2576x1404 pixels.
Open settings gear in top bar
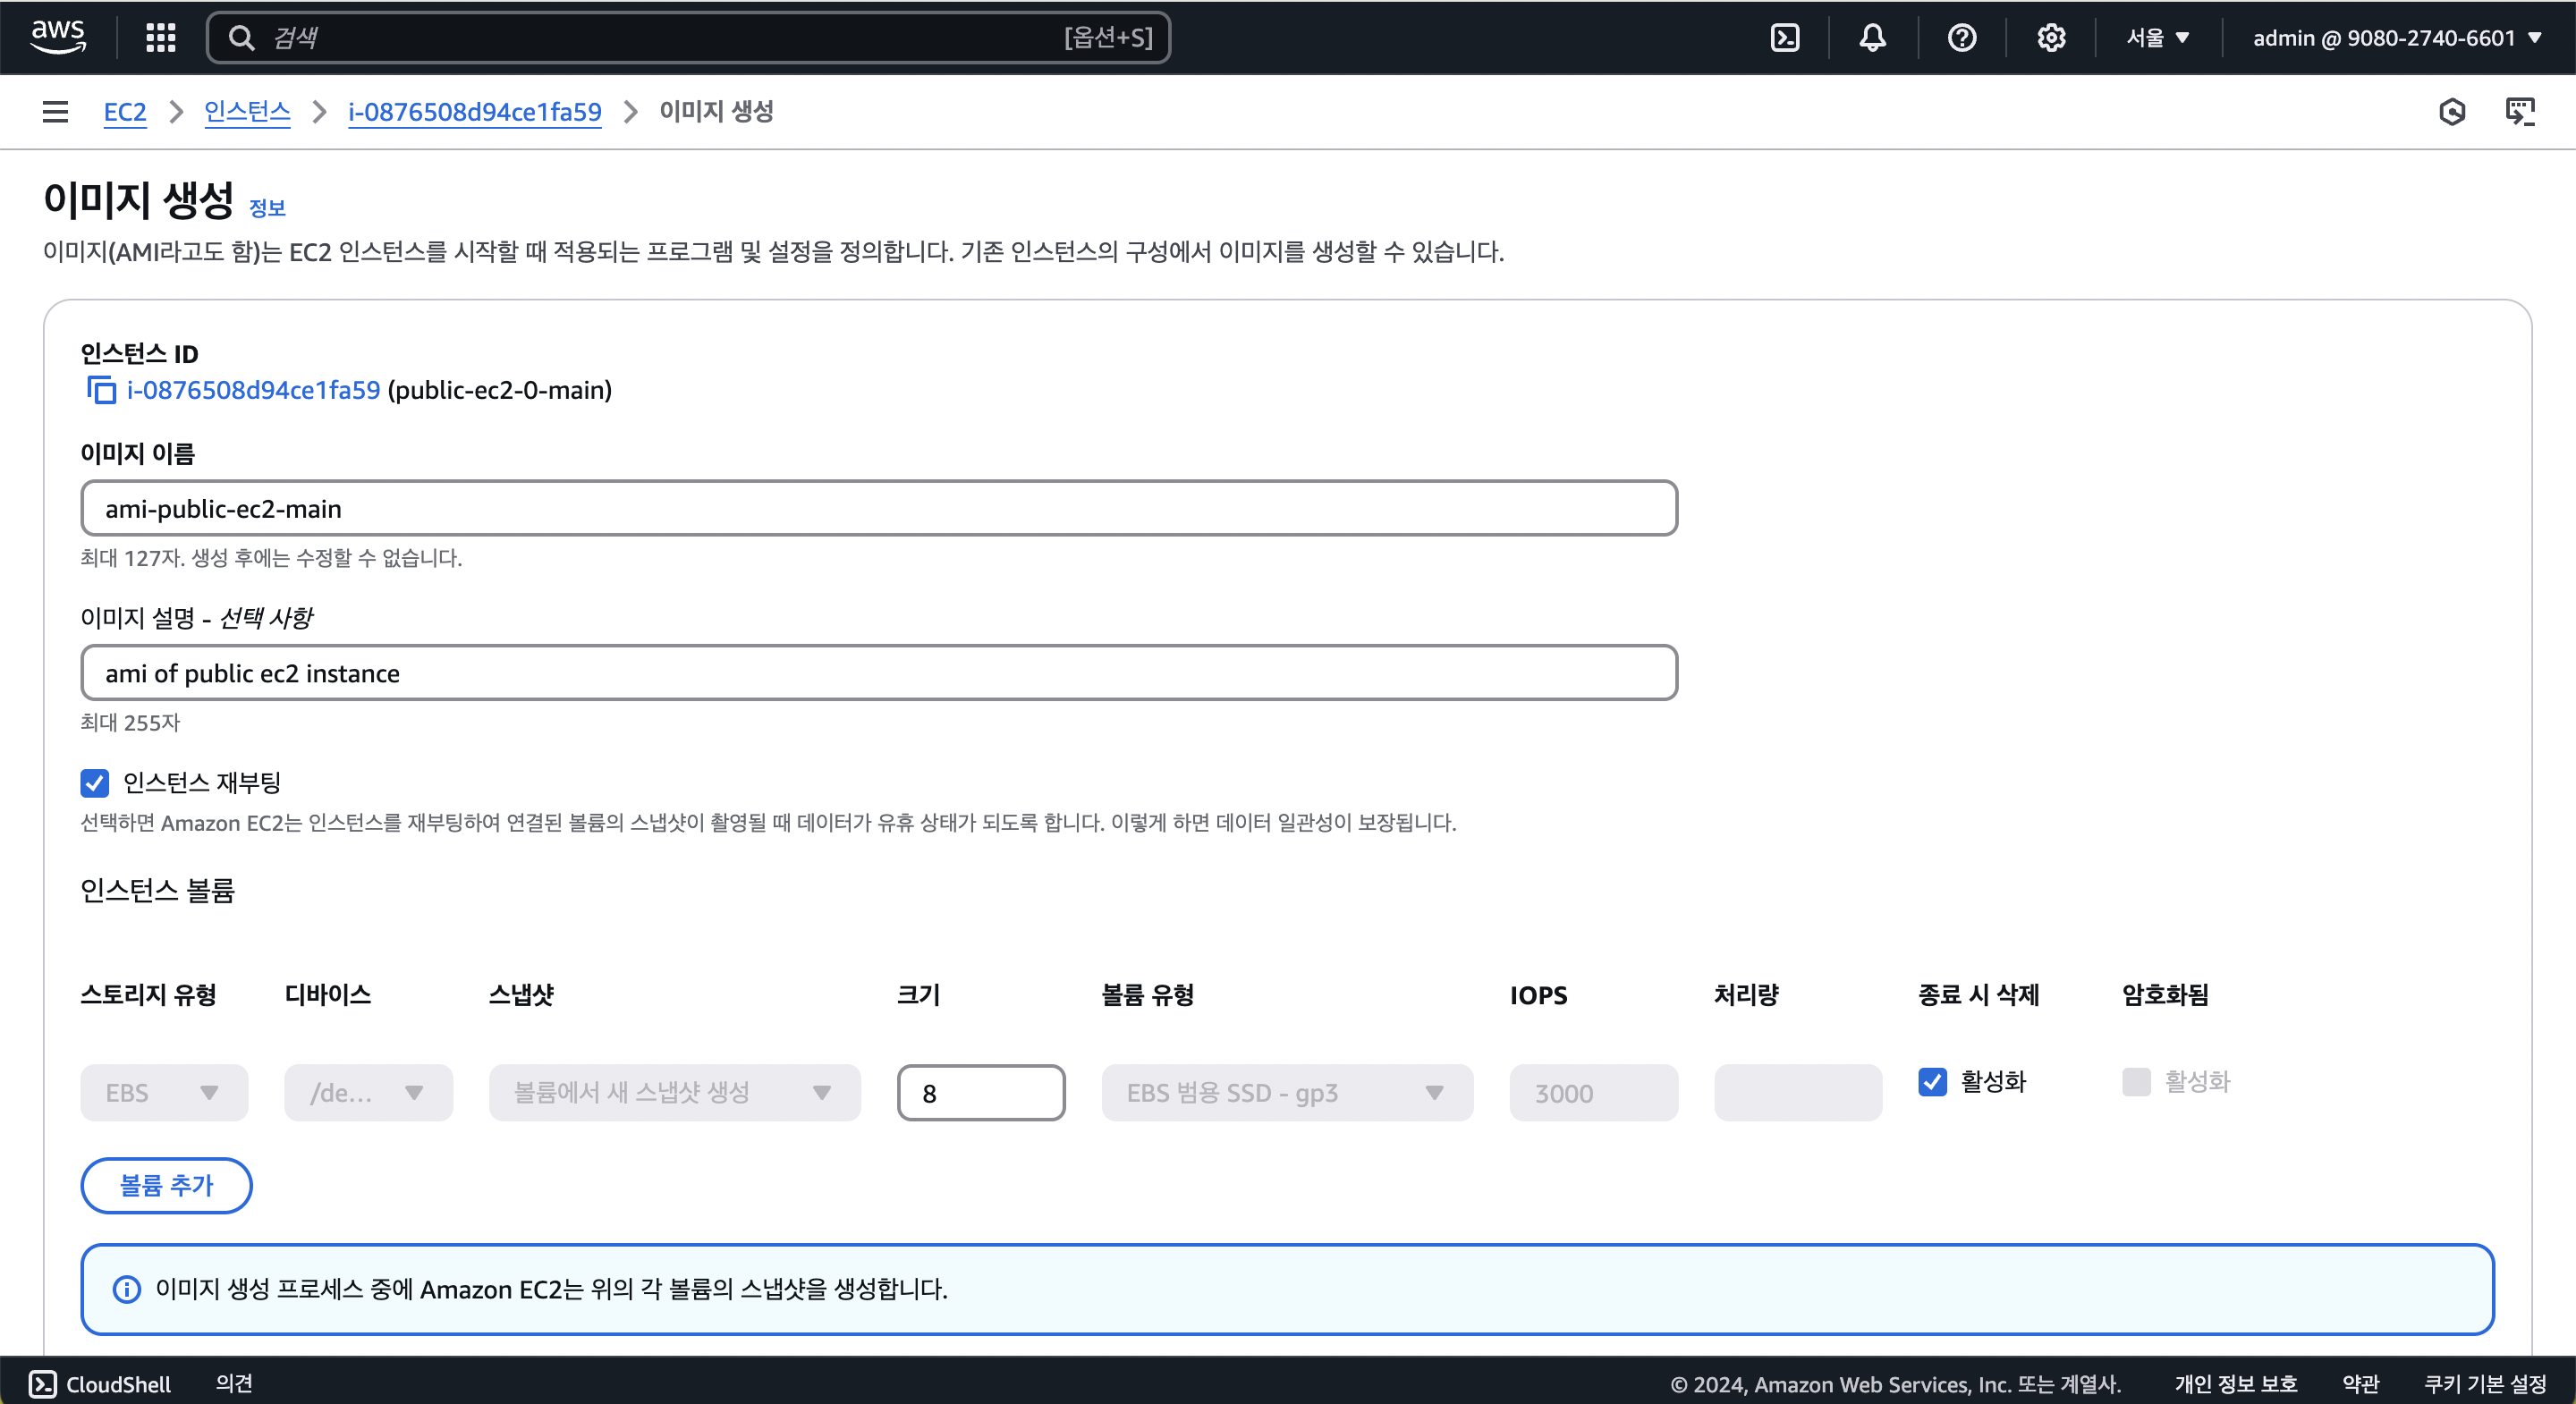2050,38
